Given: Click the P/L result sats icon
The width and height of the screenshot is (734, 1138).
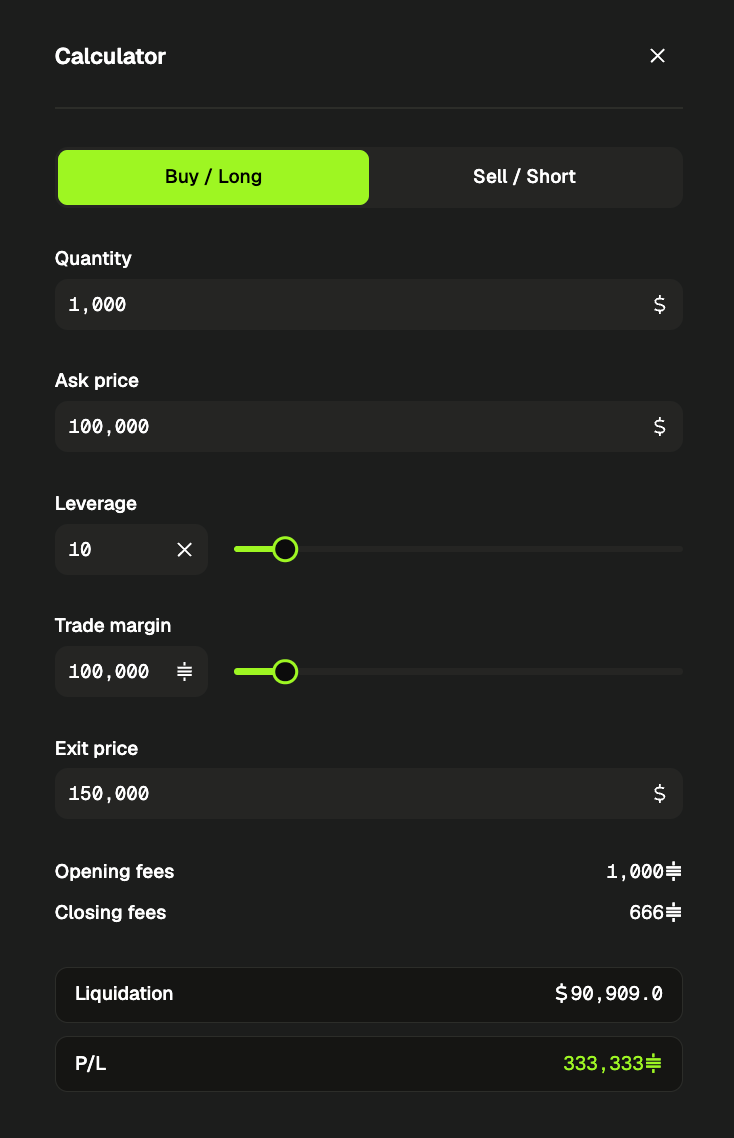Looking at the screenshot, I should (653, 1064).
